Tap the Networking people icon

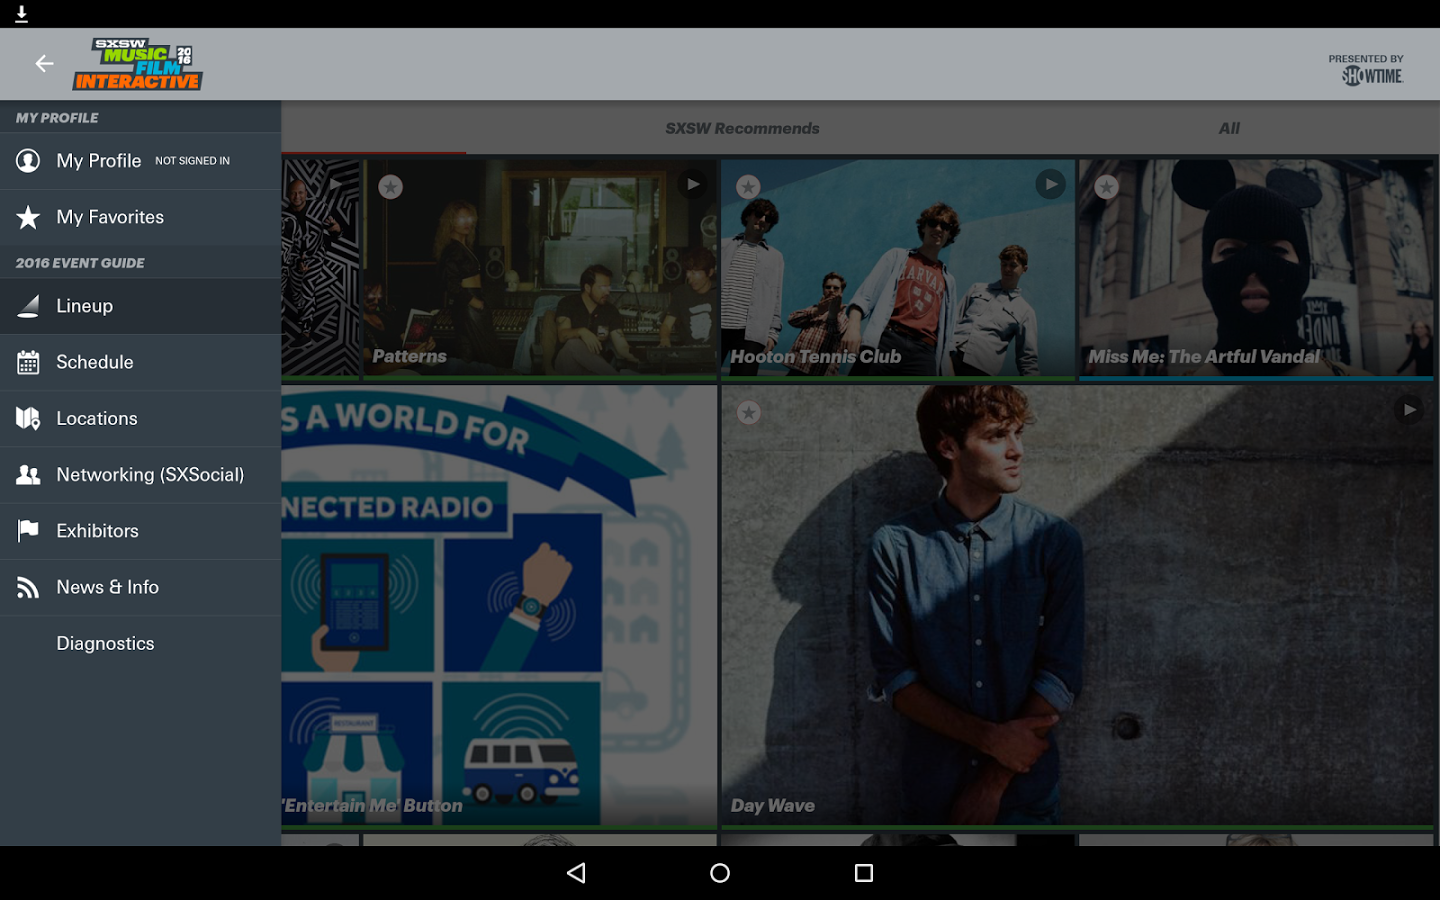pos(28,475)
